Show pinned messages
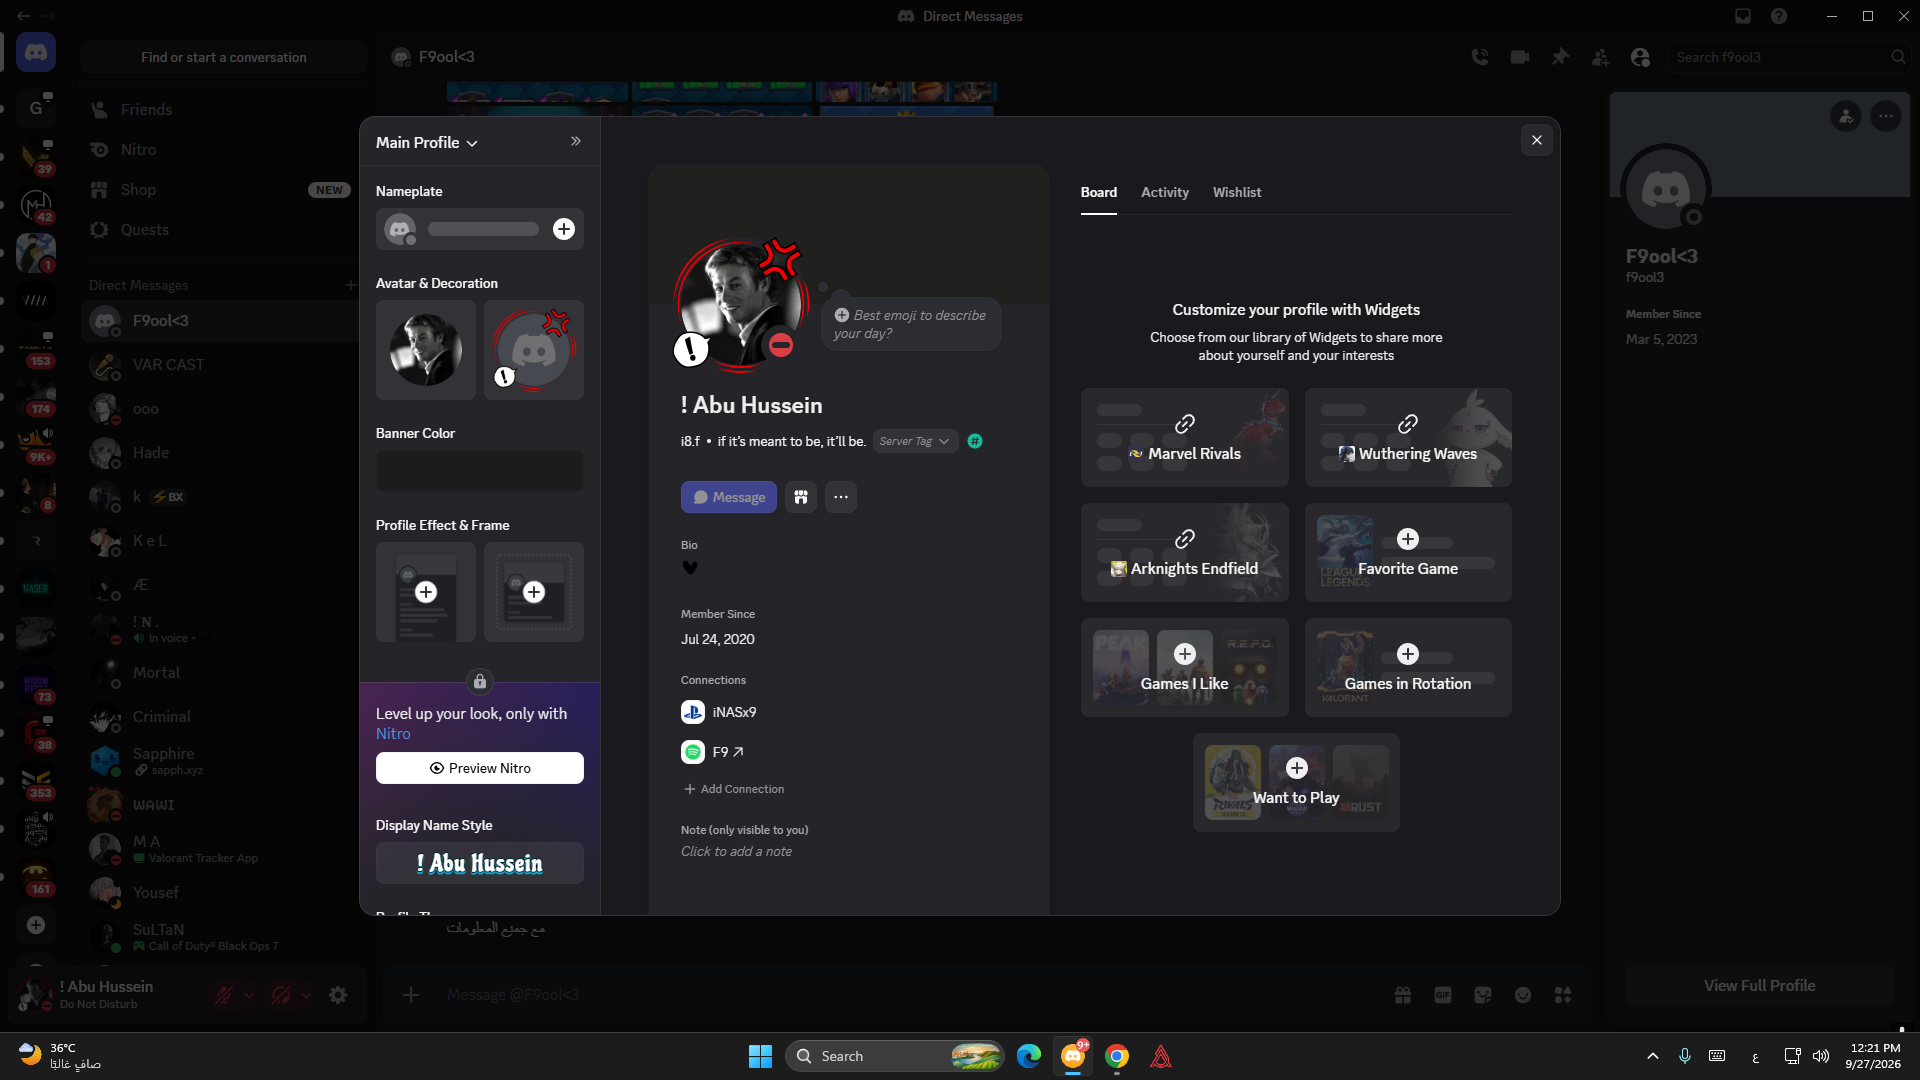1920x1080 pixels. click(x=1560, y=57)
